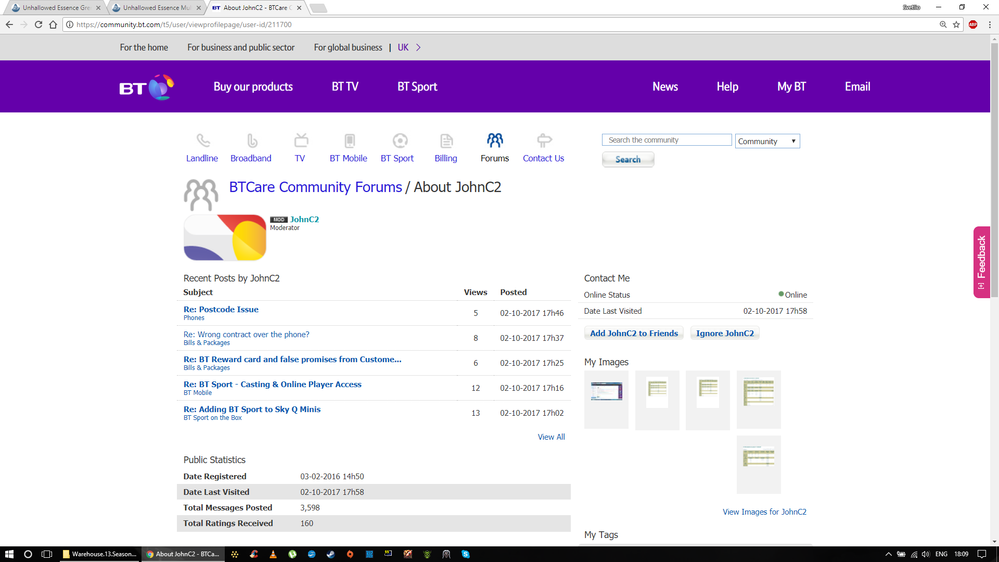Select the TV icon in the community nav
999x562 pixels.
pyautogui.click(x=301, y=140)
